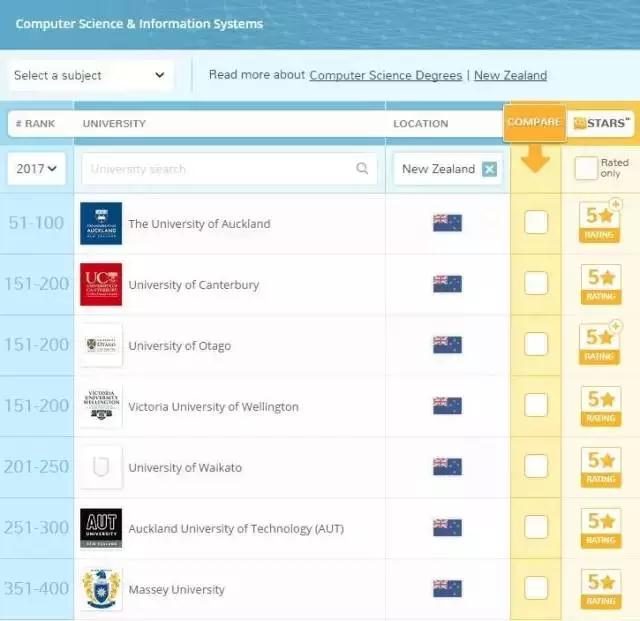
Task: Open the 2017 year dropdown
Action: (x=37, y=169)
